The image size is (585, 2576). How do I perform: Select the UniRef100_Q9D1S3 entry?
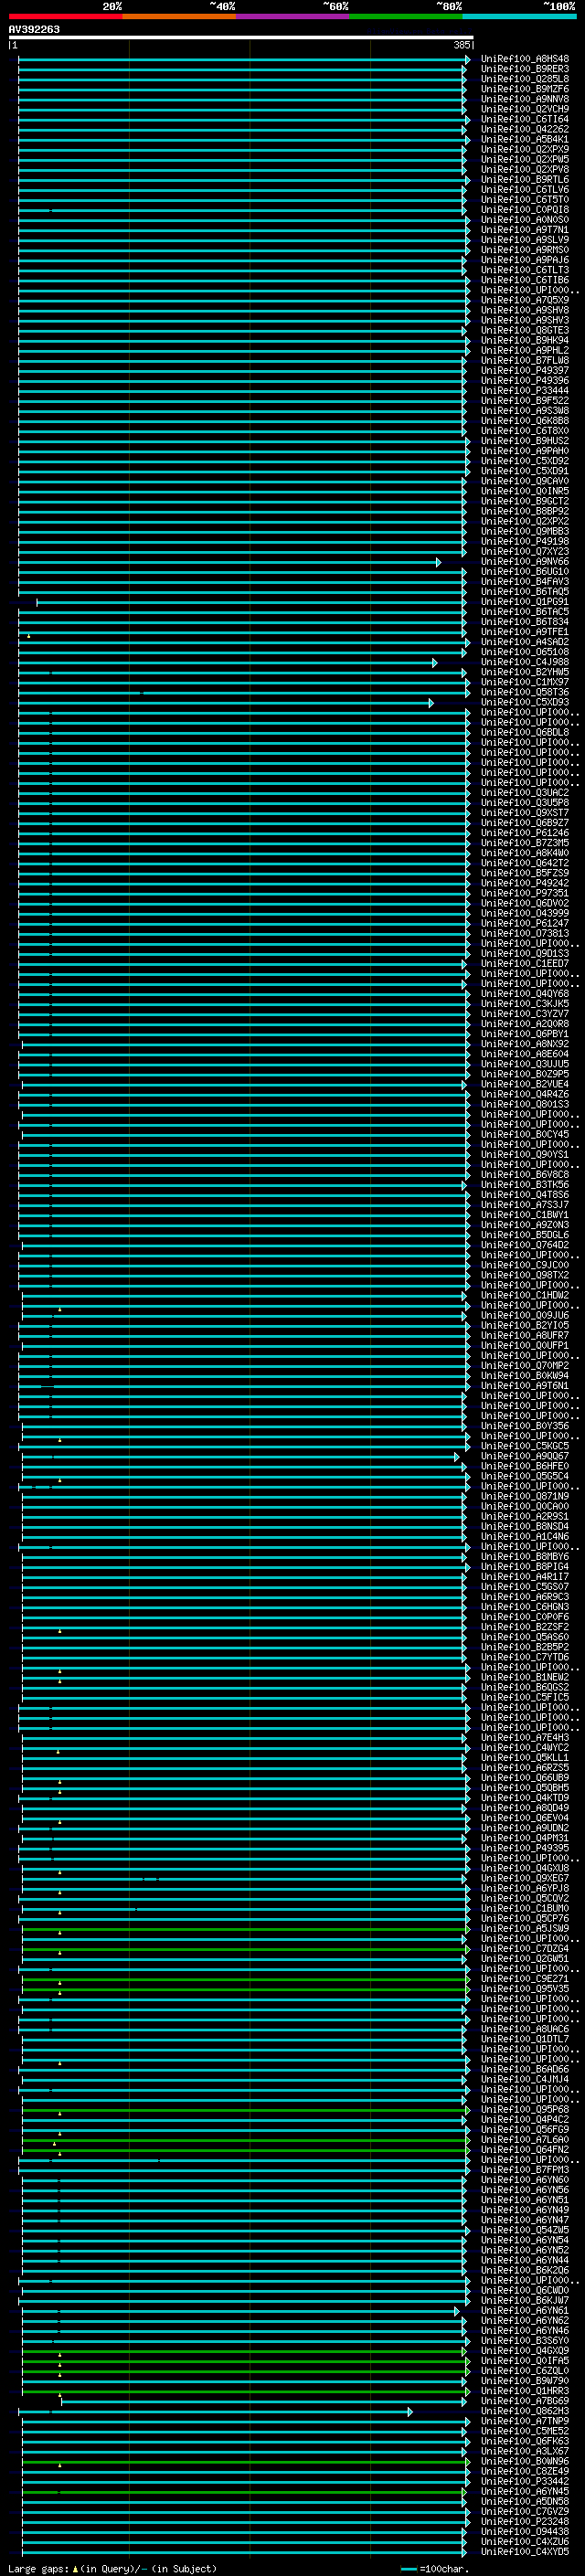tap(524, 954)
